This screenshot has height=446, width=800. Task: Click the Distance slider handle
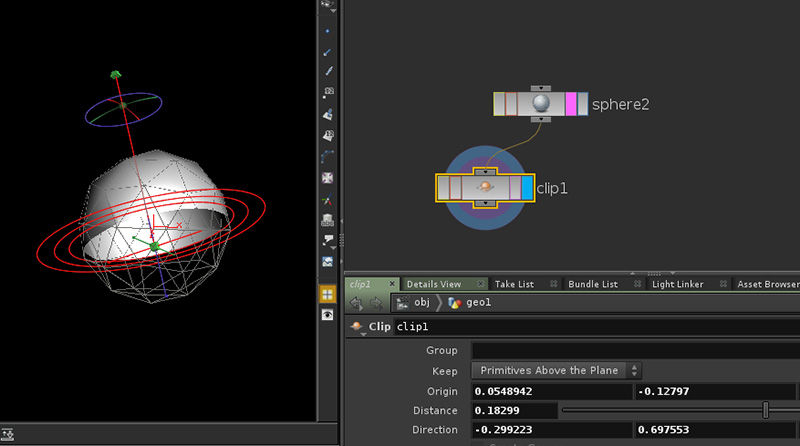coord(766,410)
